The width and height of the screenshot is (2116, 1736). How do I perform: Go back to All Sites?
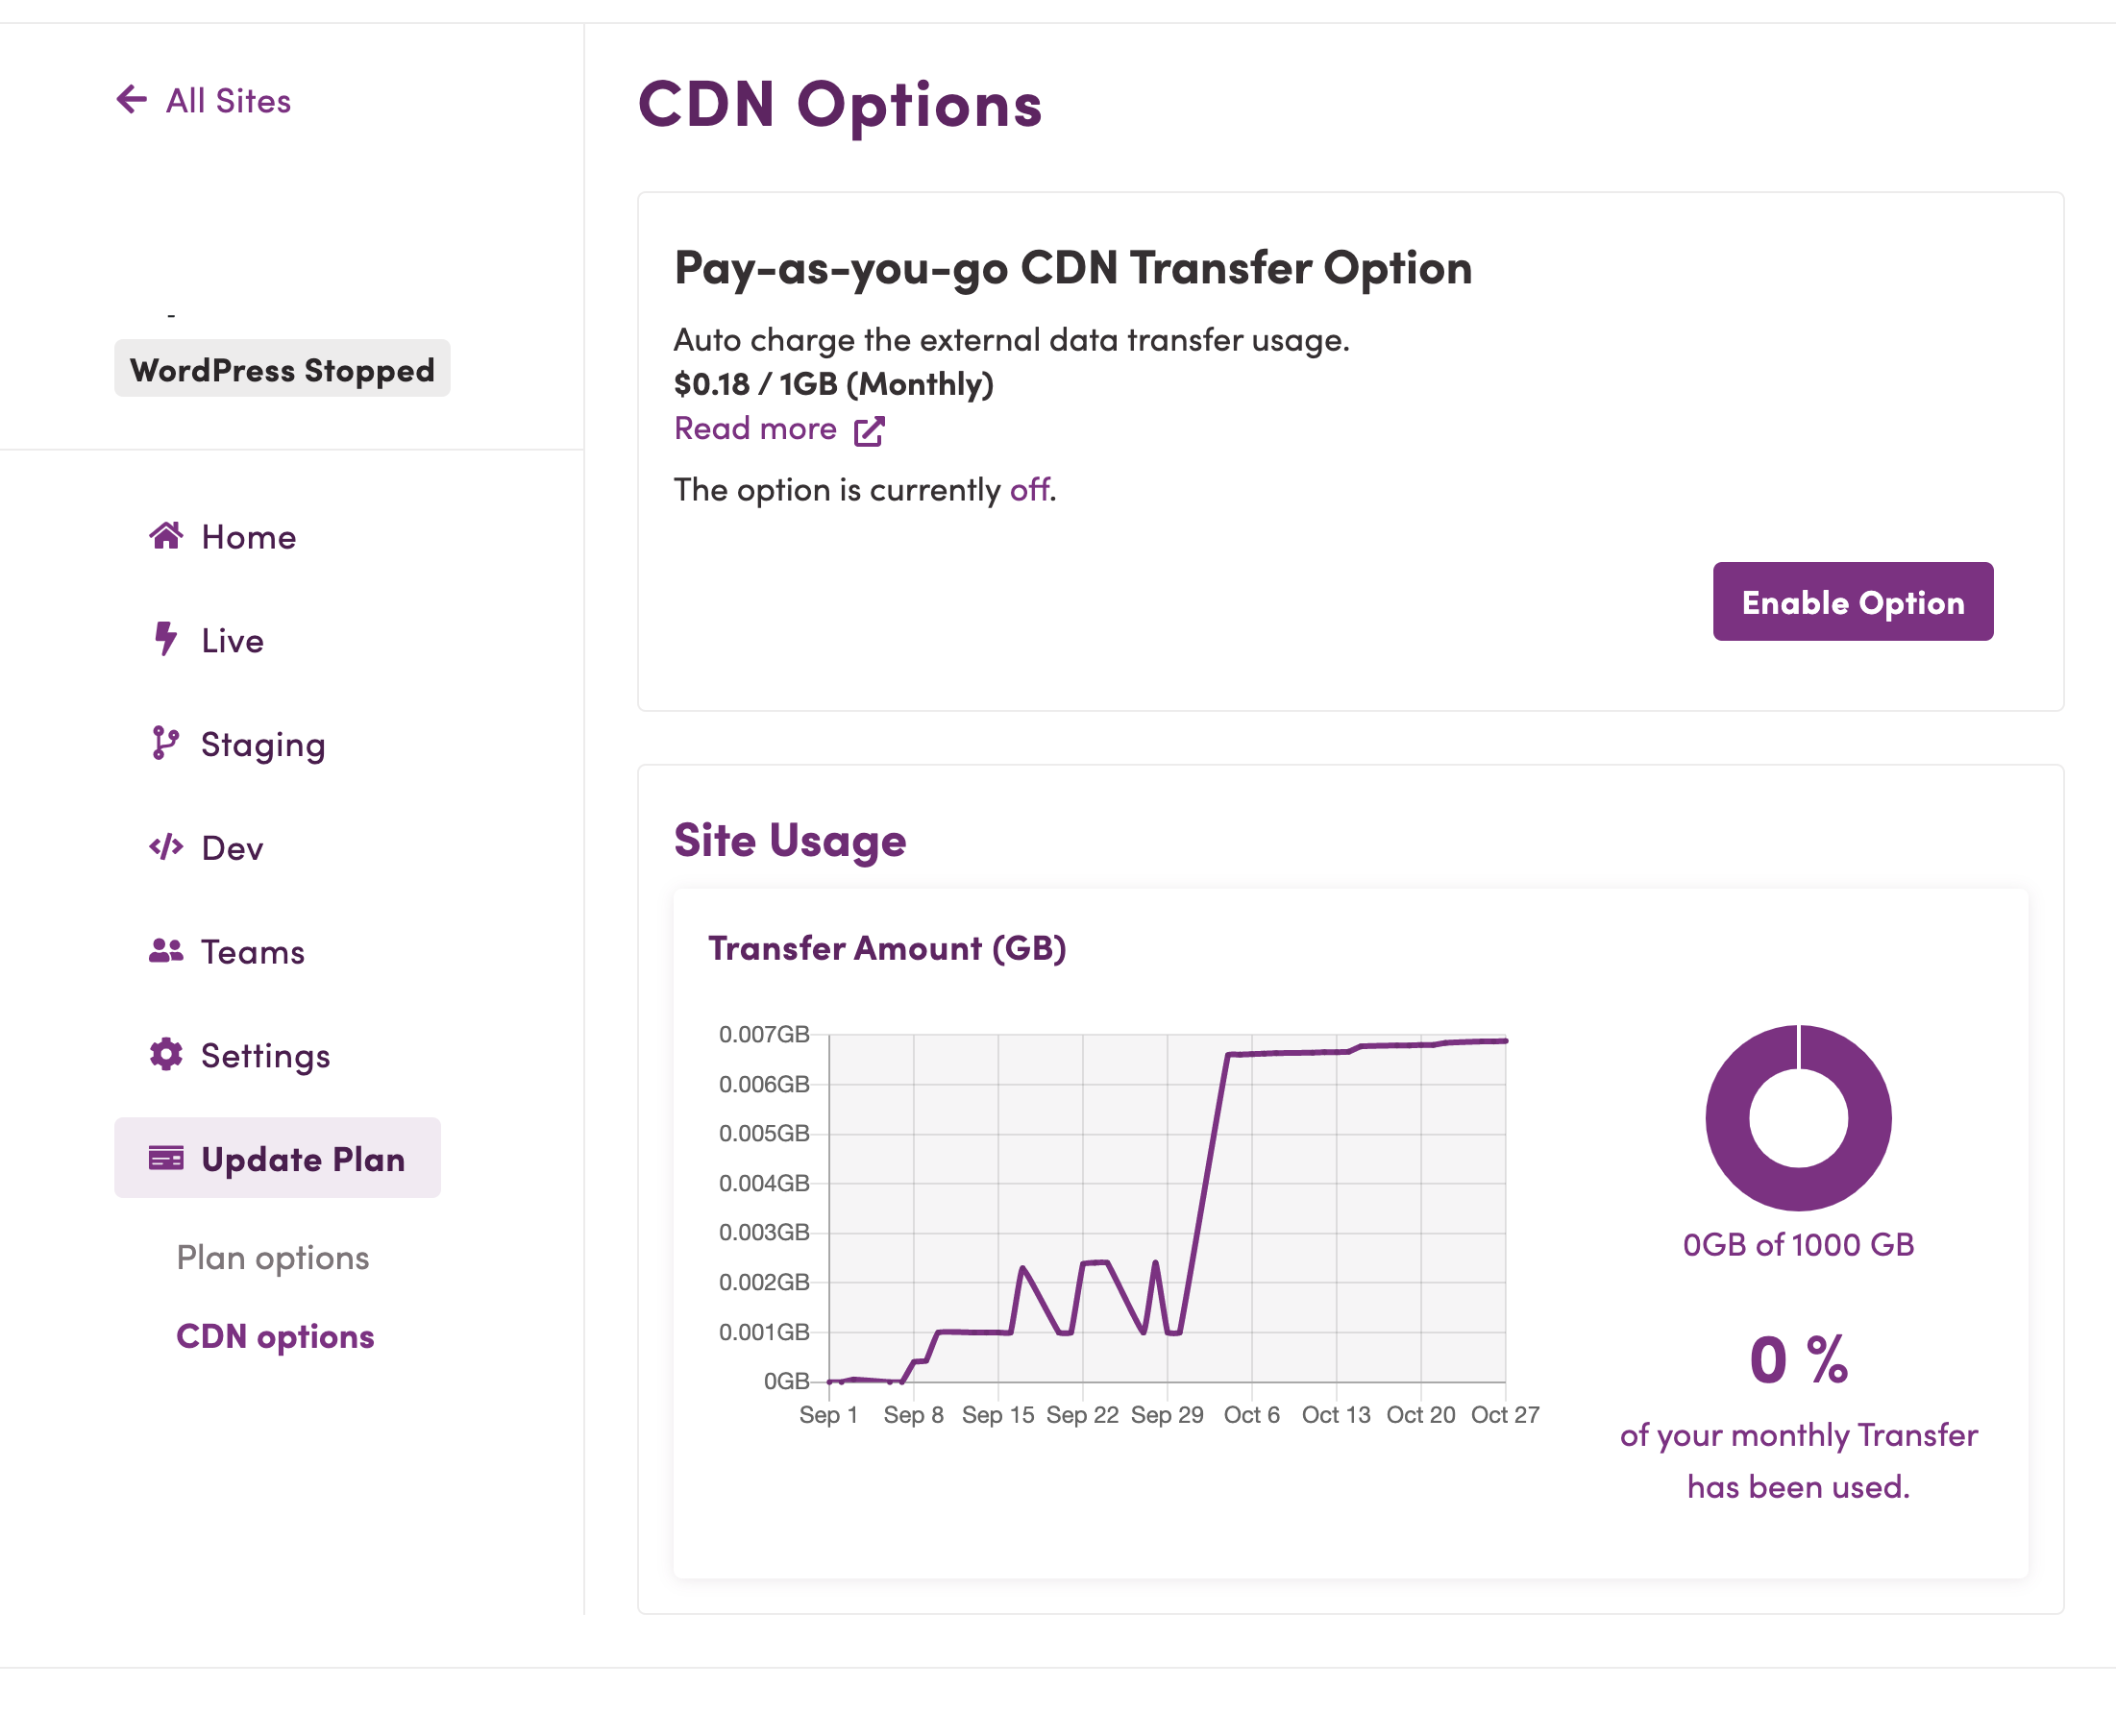228,101
